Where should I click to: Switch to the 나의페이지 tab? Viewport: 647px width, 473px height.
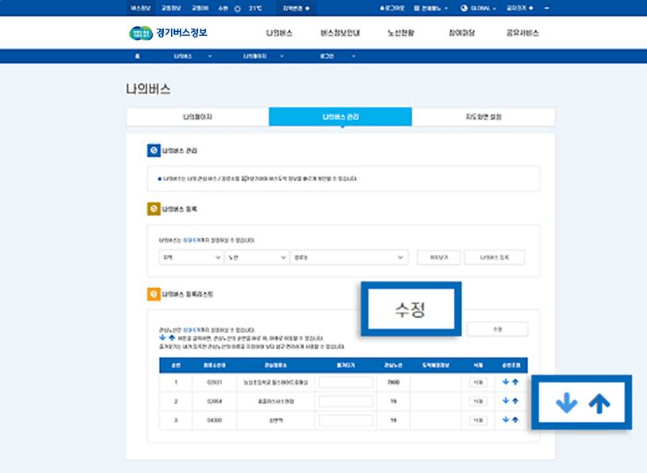198,117
